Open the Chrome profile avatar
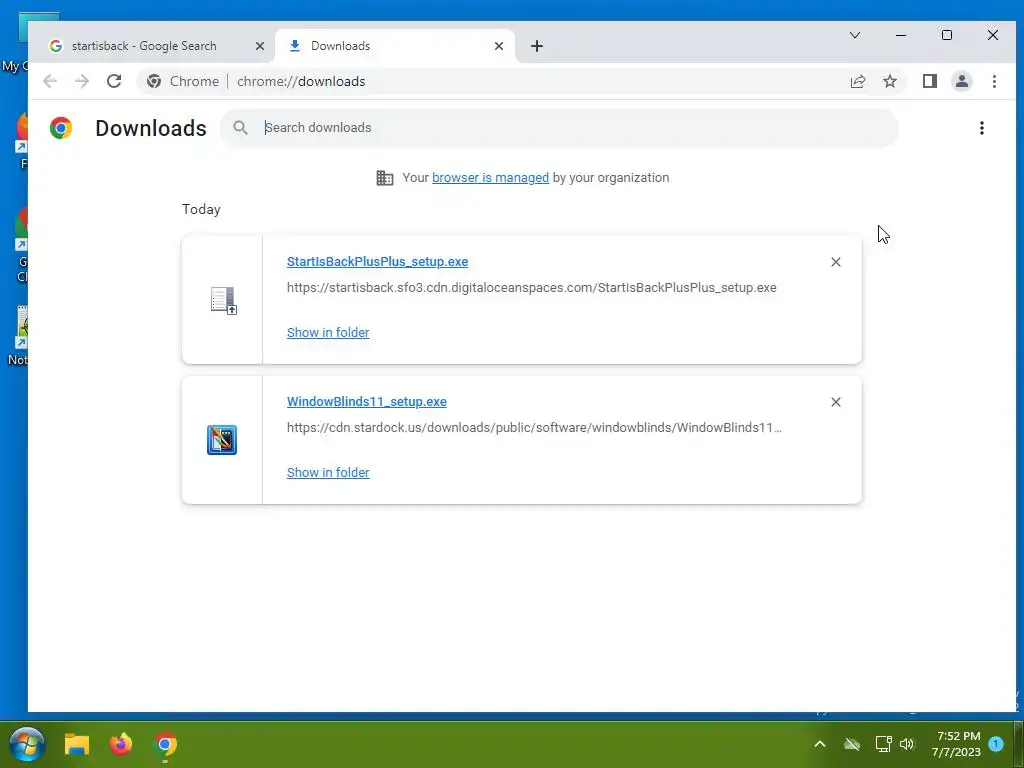Screen dimensions: 1024x768 tap(961, 81)
